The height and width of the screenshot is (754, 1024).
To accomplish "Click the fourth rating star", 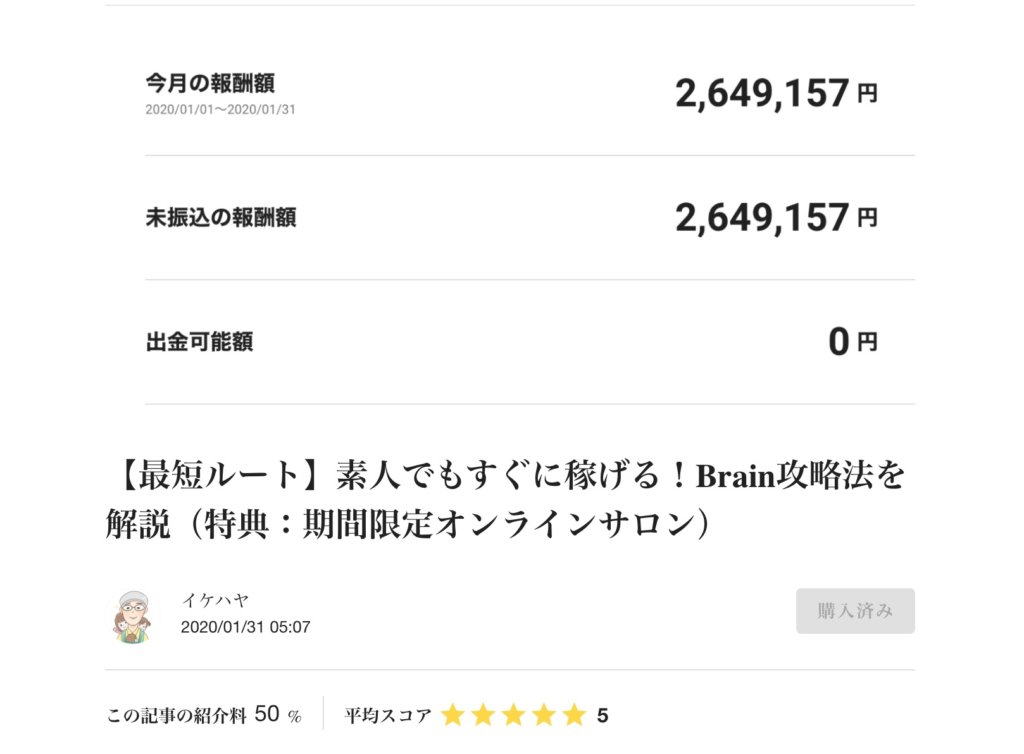I will point(543,715).
